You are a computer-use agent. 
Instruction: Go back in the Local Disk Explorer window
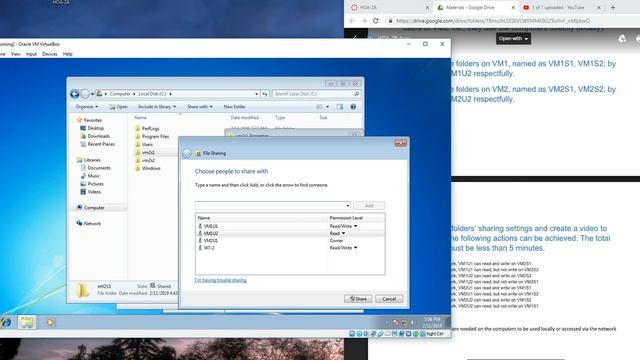coord(74,94)
